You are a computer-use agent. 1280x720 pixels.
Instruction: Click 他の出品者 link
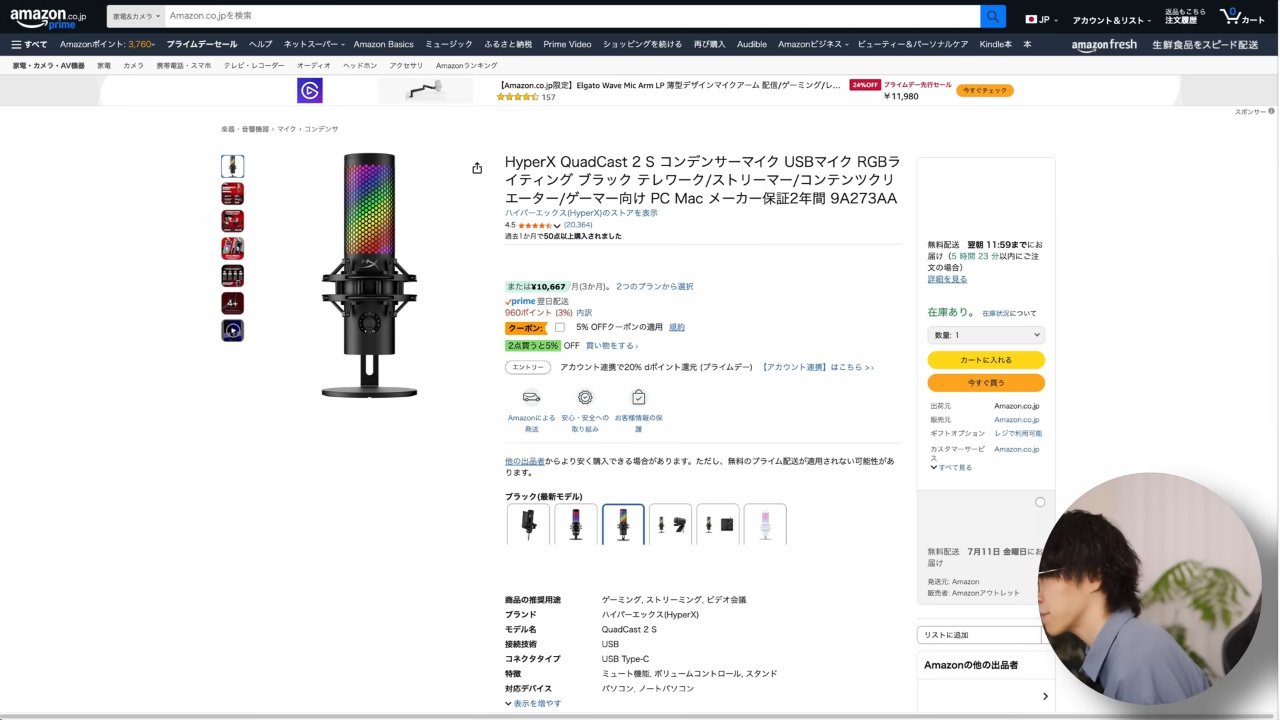click(x=524, y=461)
